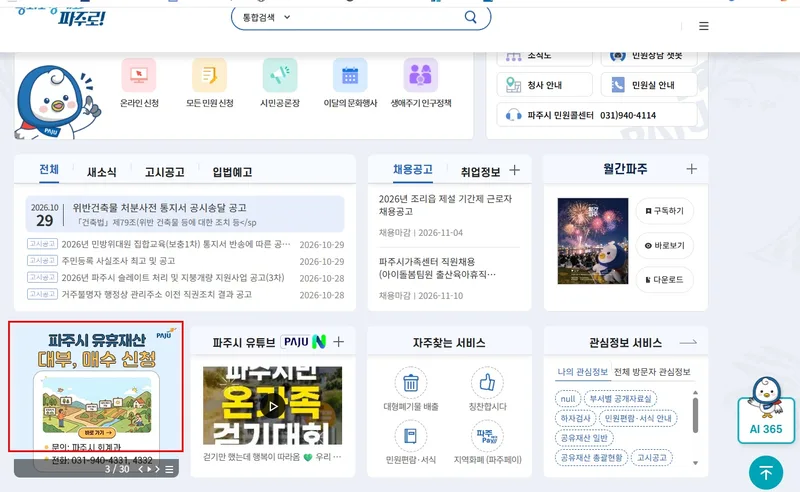Click the null tag
The height and width of the screenshot is (492, 800).
click(x=568, y=399)
